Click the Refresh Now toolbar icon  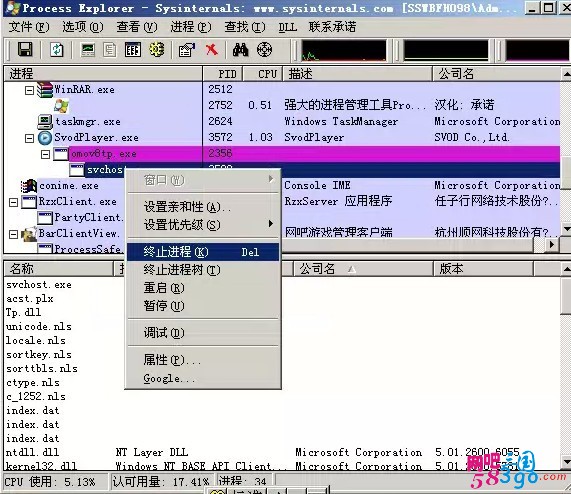(x=56, y=50)
